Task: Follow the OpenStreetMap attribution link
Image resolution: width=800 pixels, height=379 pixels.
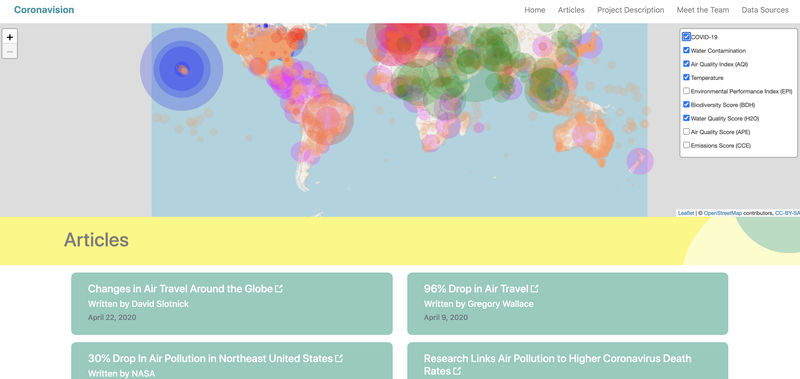Action: point(722,213)
